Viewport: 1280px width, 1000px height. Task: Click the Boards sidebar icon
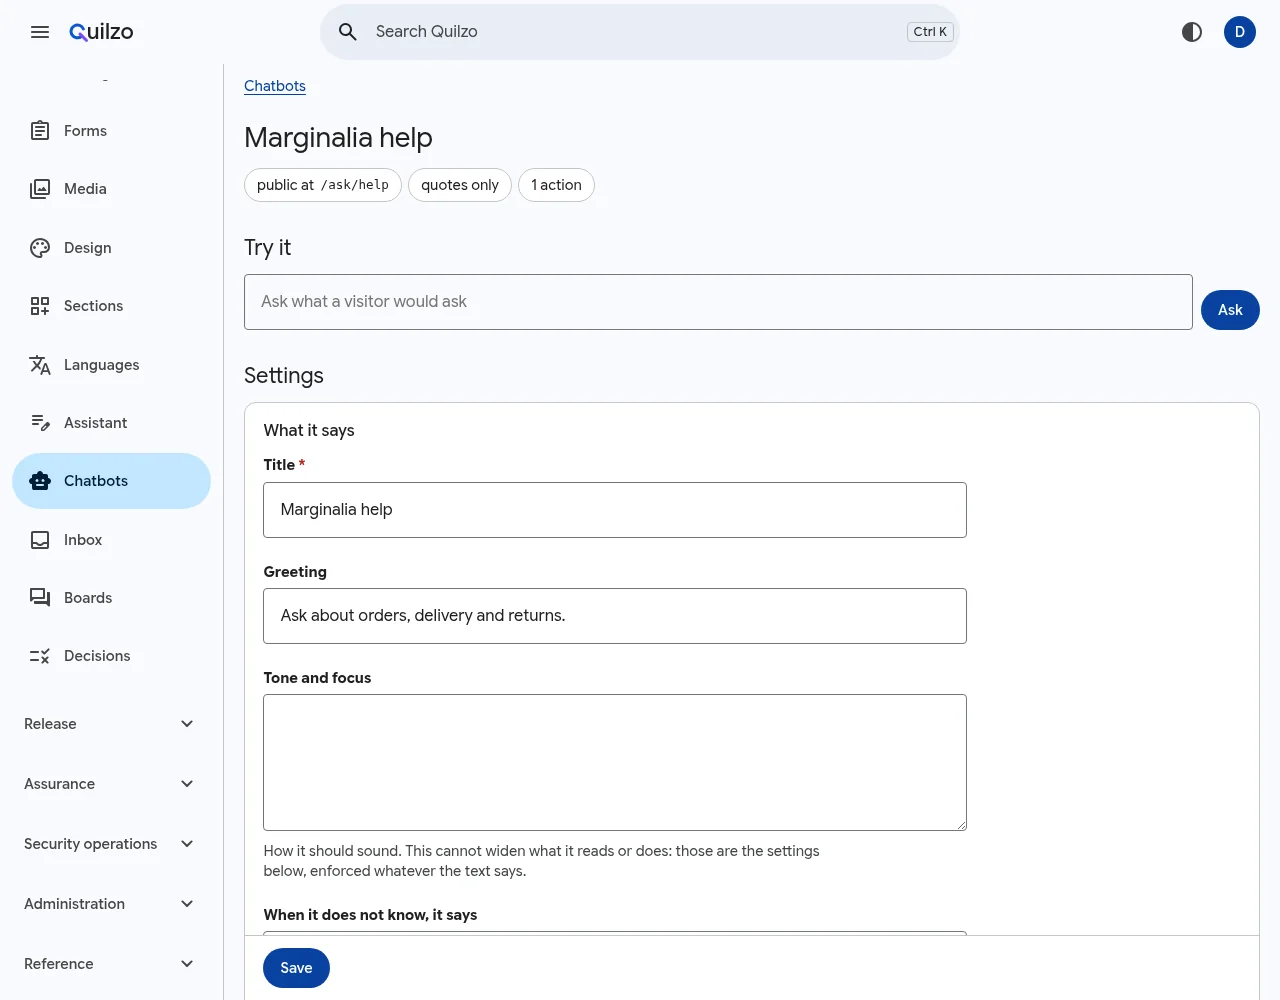click(x=40, y=598)
